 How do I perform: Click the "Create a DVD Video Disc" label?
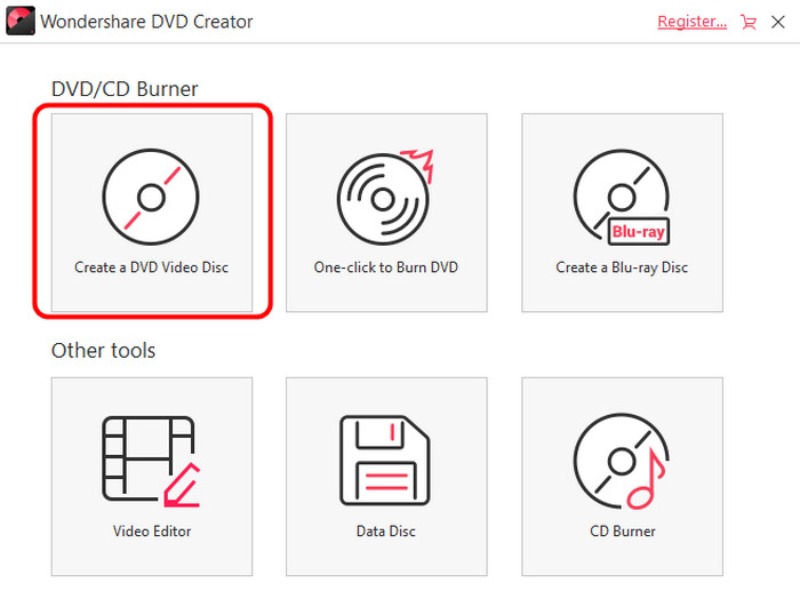click(151, 268)
